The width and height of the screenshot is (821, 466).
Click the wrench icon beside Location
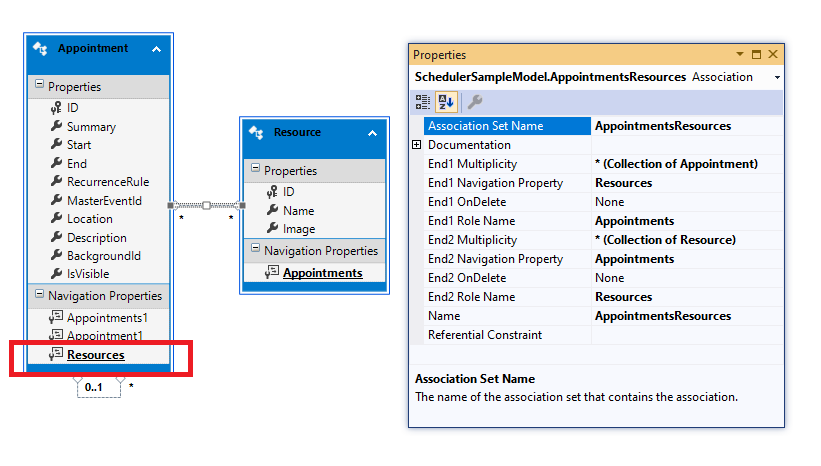coord(57,218)
